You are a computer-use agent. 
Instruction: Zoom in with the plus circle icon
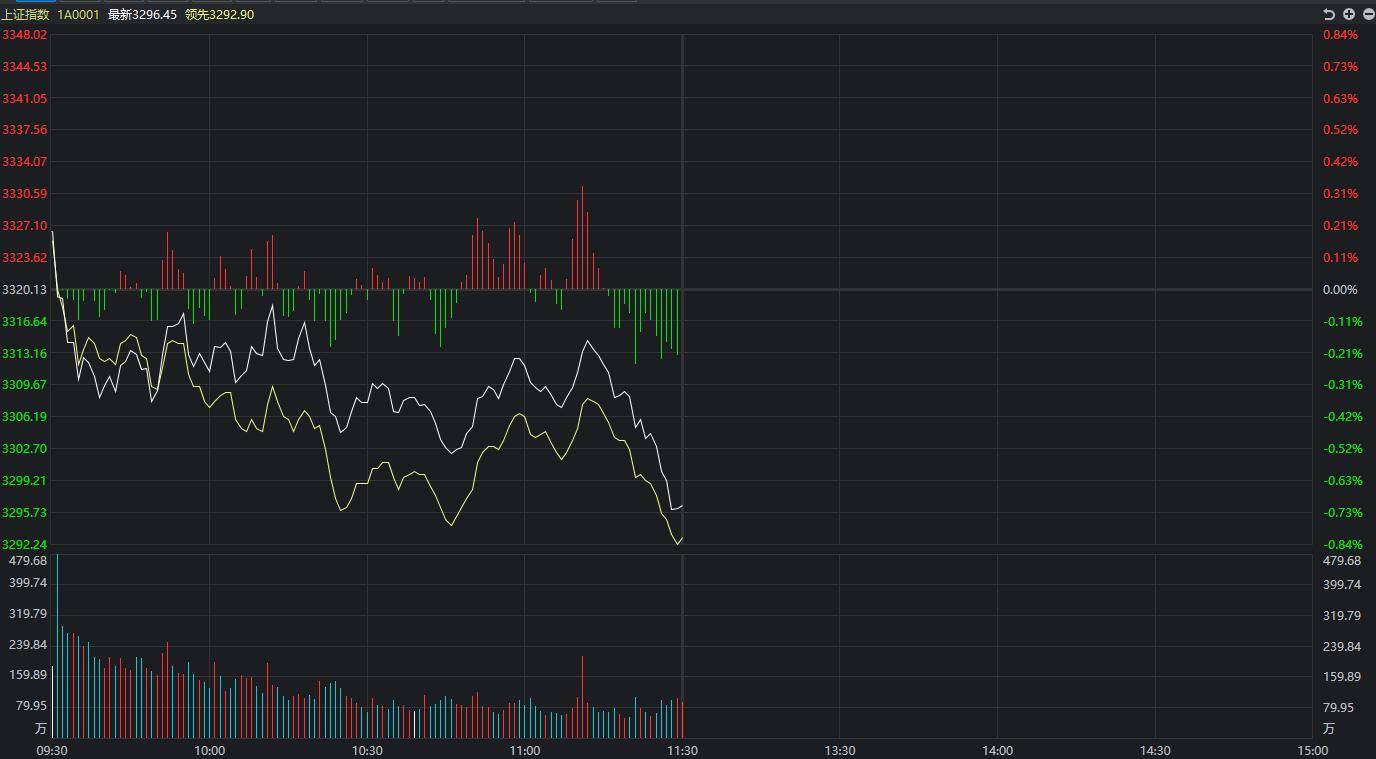point(1349,14)
